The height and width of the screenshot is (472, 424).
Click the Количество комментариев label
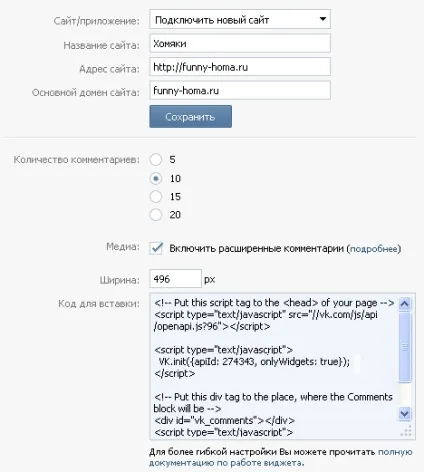pyautogui.click(x=76, y=160)
